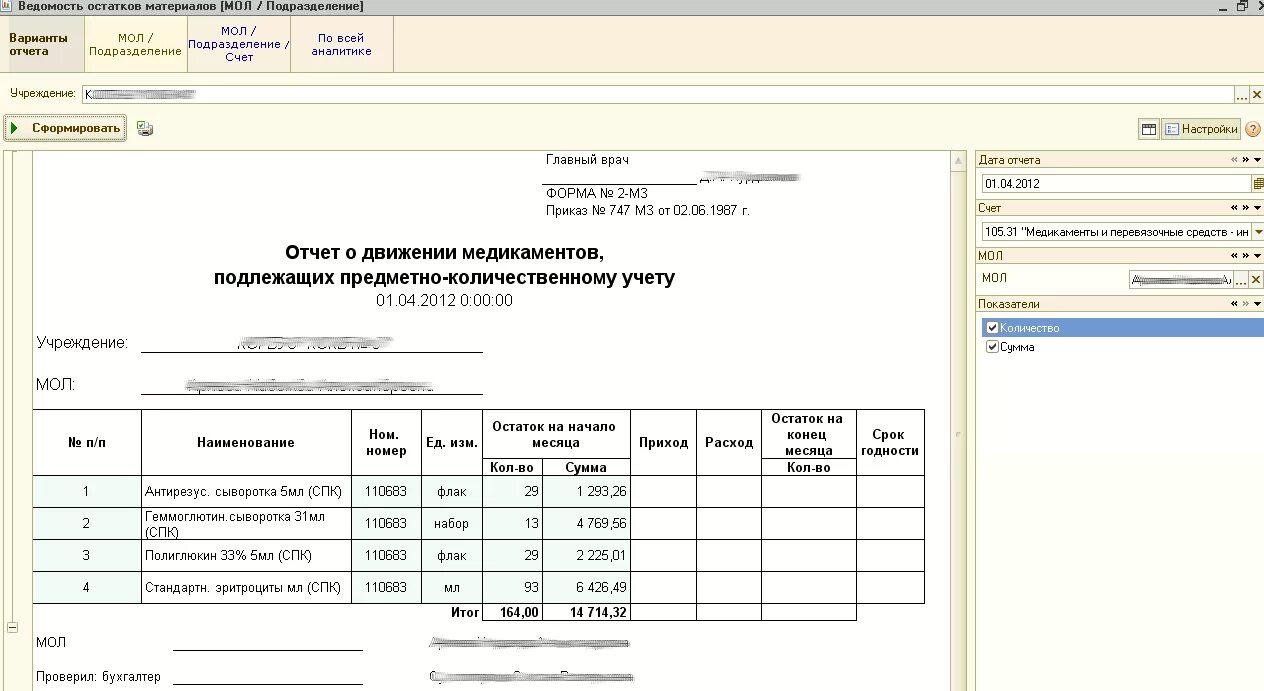This screenshot has width=1264, height=691.
Task: Select cell Антирезус. сыворотка 5мл (СПК)
Action: [246, 491]
